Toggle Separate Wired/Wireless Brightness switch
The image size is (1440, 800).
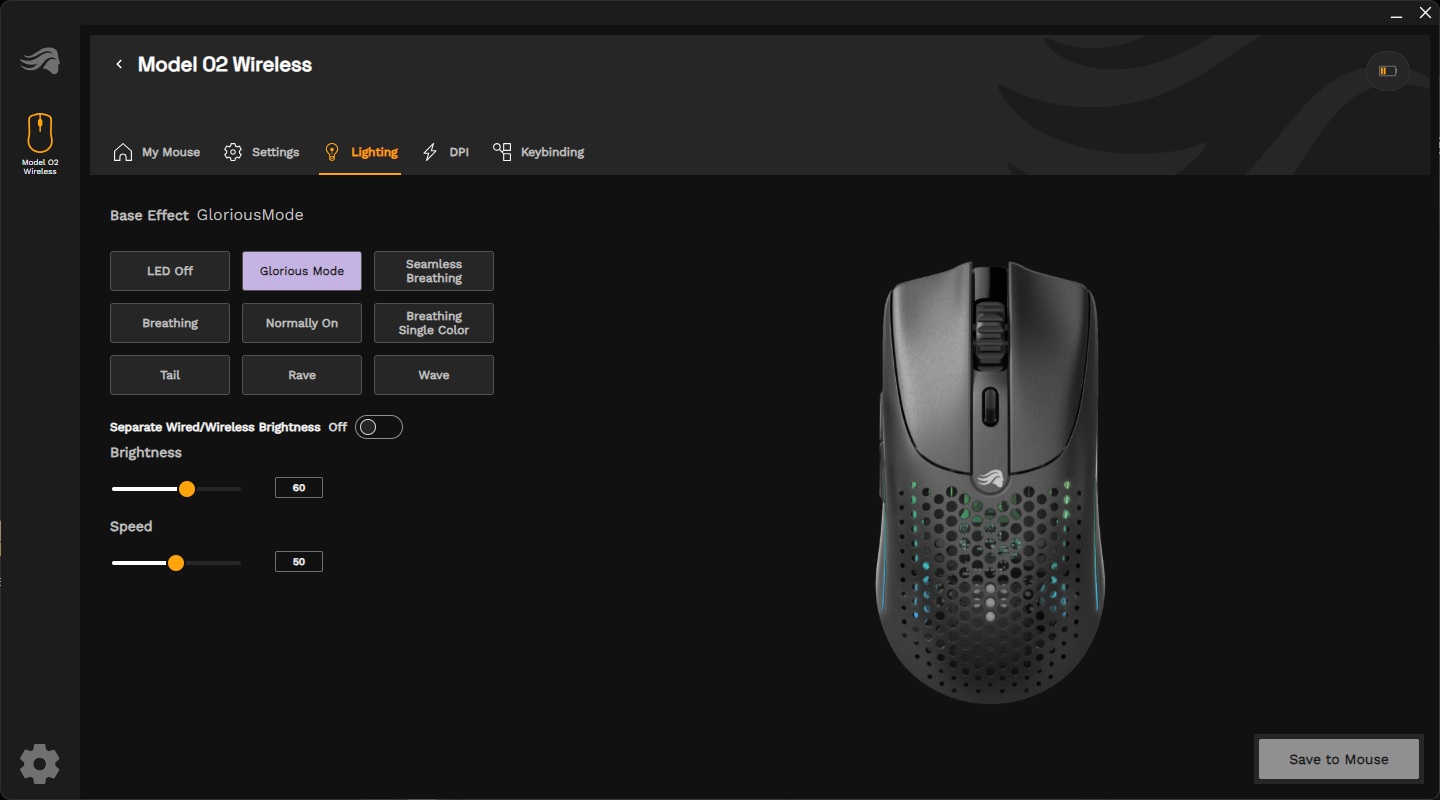tap(379, 427)
